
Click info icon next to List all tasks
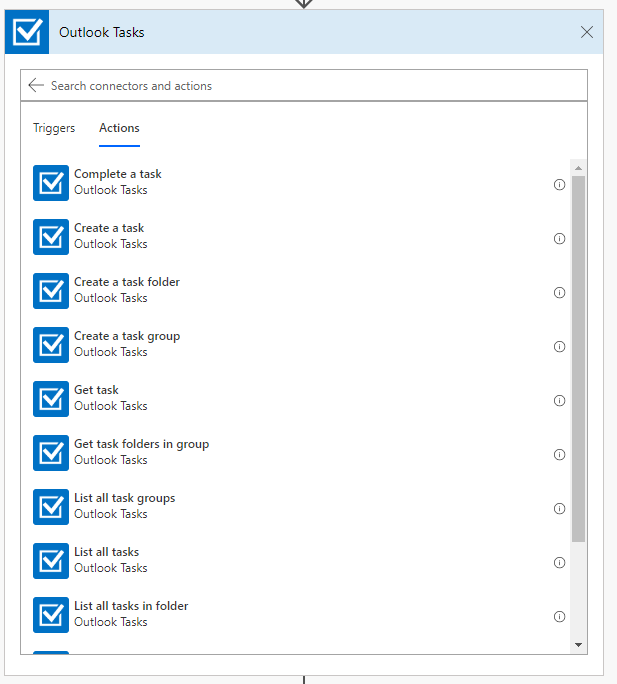[559, 563]
